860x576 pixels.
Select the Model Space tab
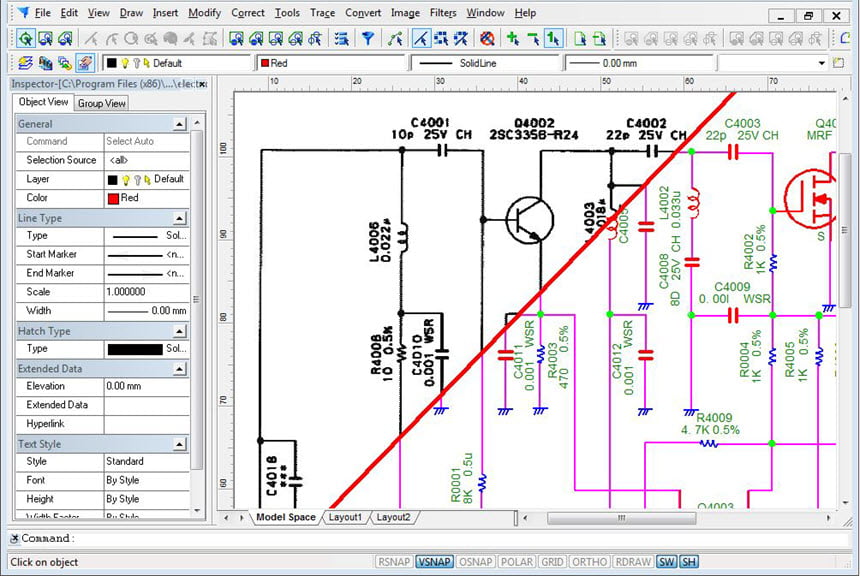pyautogui.click(x=286, y=517)
